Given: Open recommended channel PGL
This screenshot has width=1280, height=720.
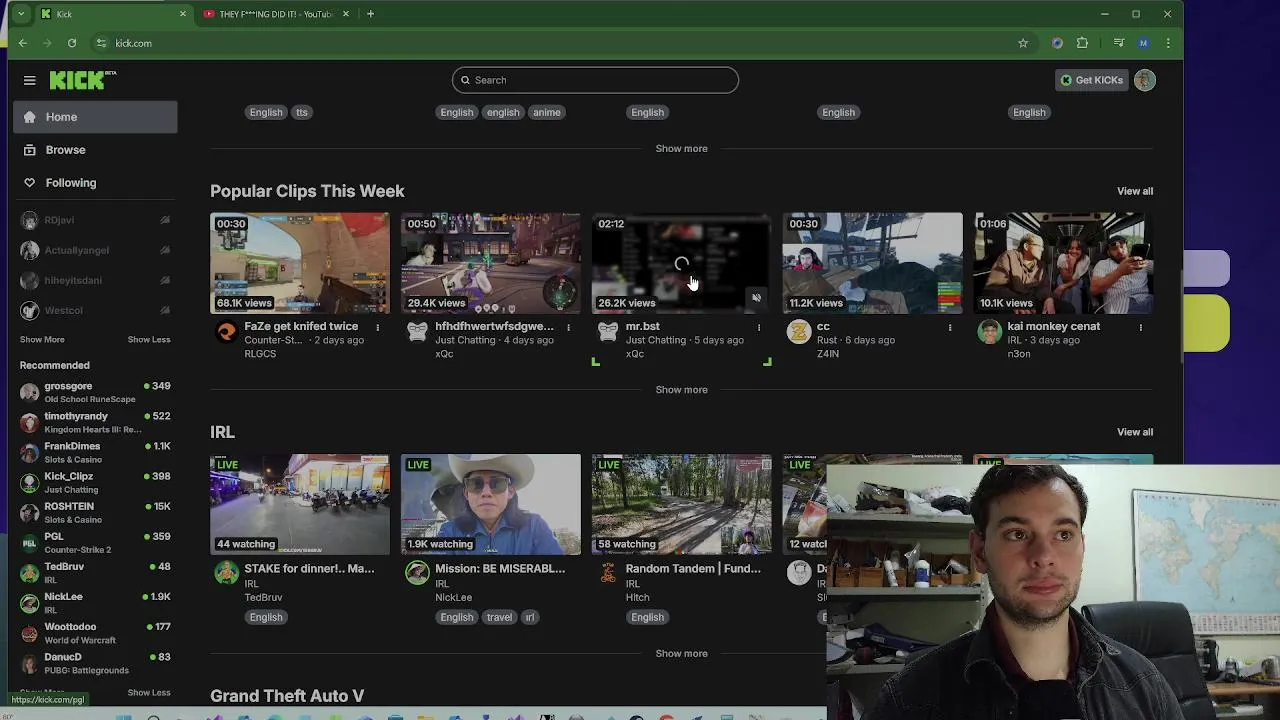Looking at the screenshot, I should click(95, 542).
